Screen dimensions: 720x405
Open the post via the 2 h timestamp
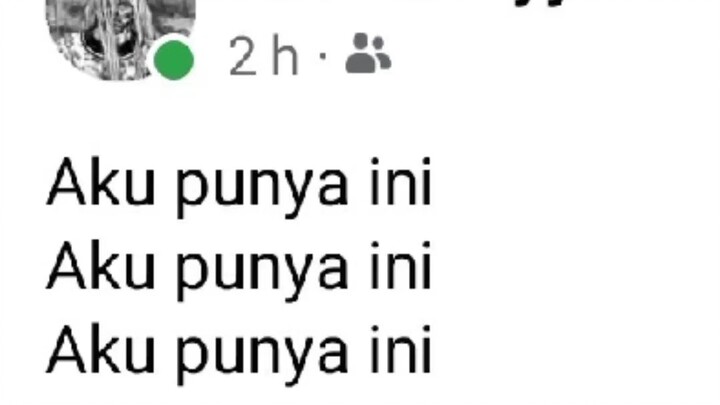264,56
